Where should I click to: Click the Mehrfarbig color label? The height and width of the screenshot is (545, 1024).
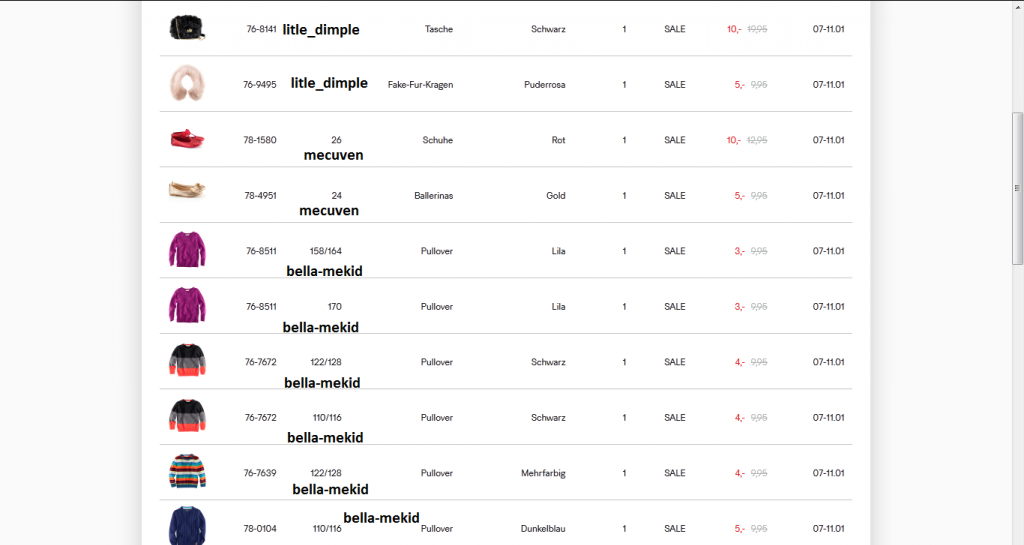tap(543, 473)
